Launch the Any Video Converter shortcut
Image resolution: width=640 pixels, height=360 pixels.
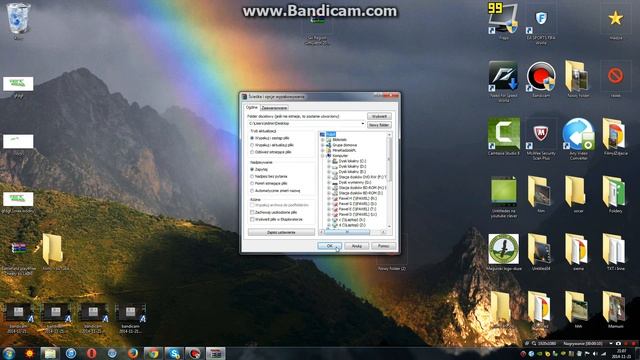[x=578, y=135]
